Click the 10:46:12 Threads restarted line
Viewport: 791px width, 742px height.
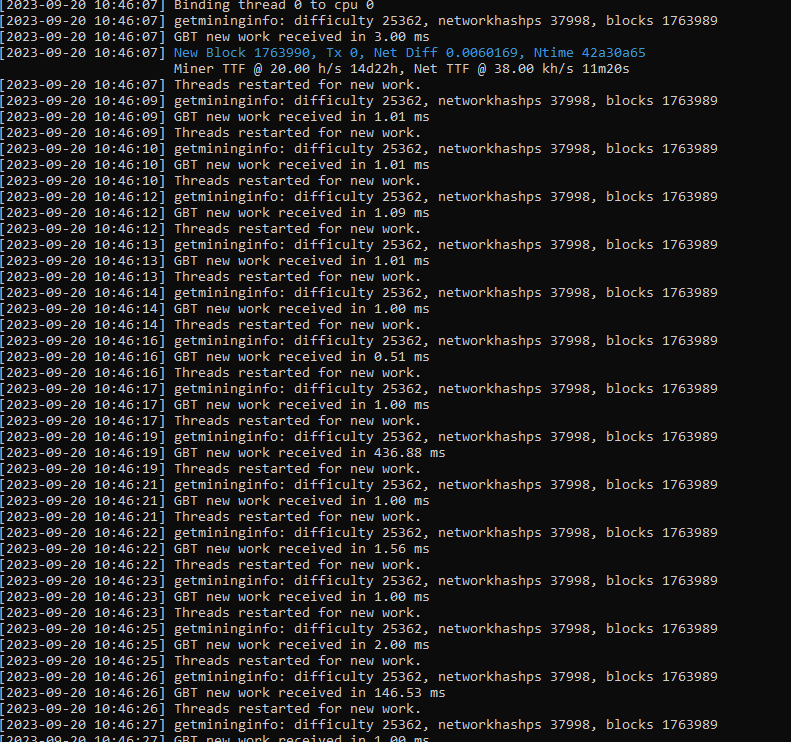210,229
